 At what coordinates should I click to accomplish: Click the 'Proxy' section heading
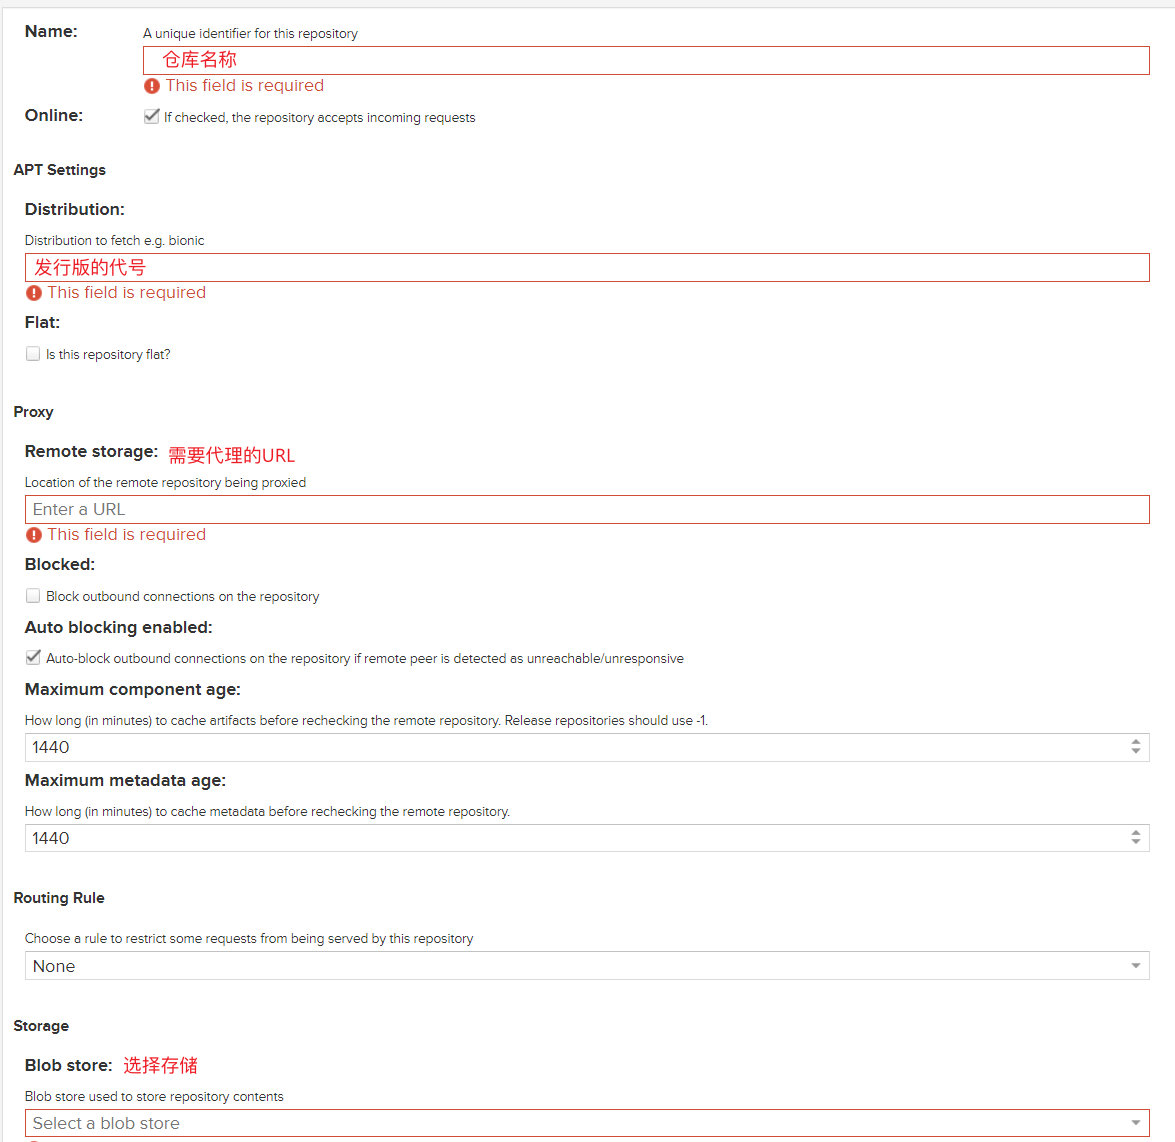click(x=34, y=412)
